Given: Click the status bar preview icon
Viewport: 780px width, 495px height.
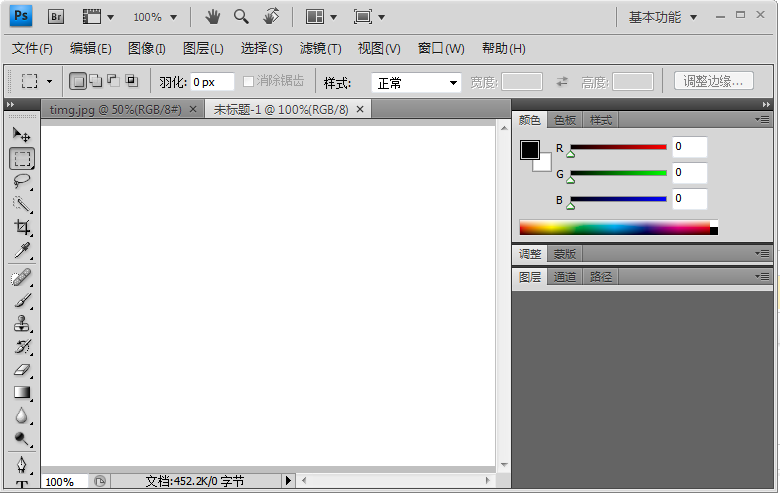Looking at the screenshot, I should (100, 481).
